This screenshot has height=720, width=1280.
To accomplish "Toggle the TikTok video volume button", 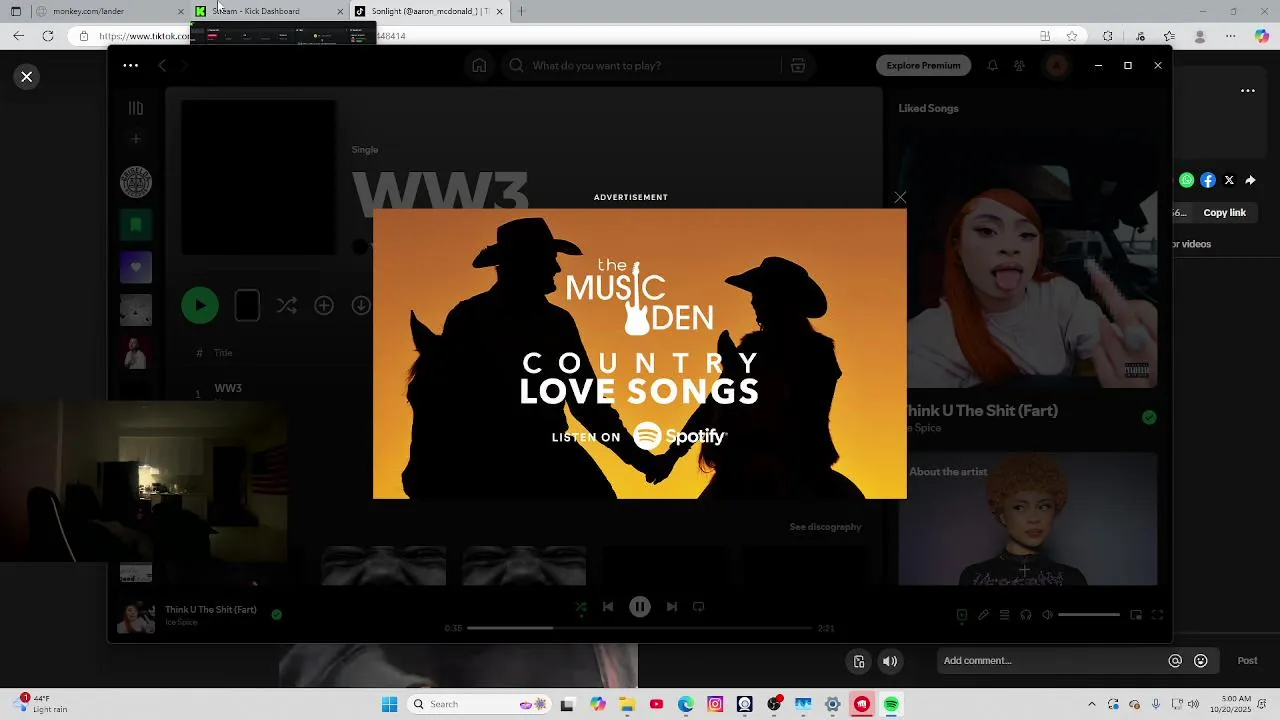I will tap(890, 661).
